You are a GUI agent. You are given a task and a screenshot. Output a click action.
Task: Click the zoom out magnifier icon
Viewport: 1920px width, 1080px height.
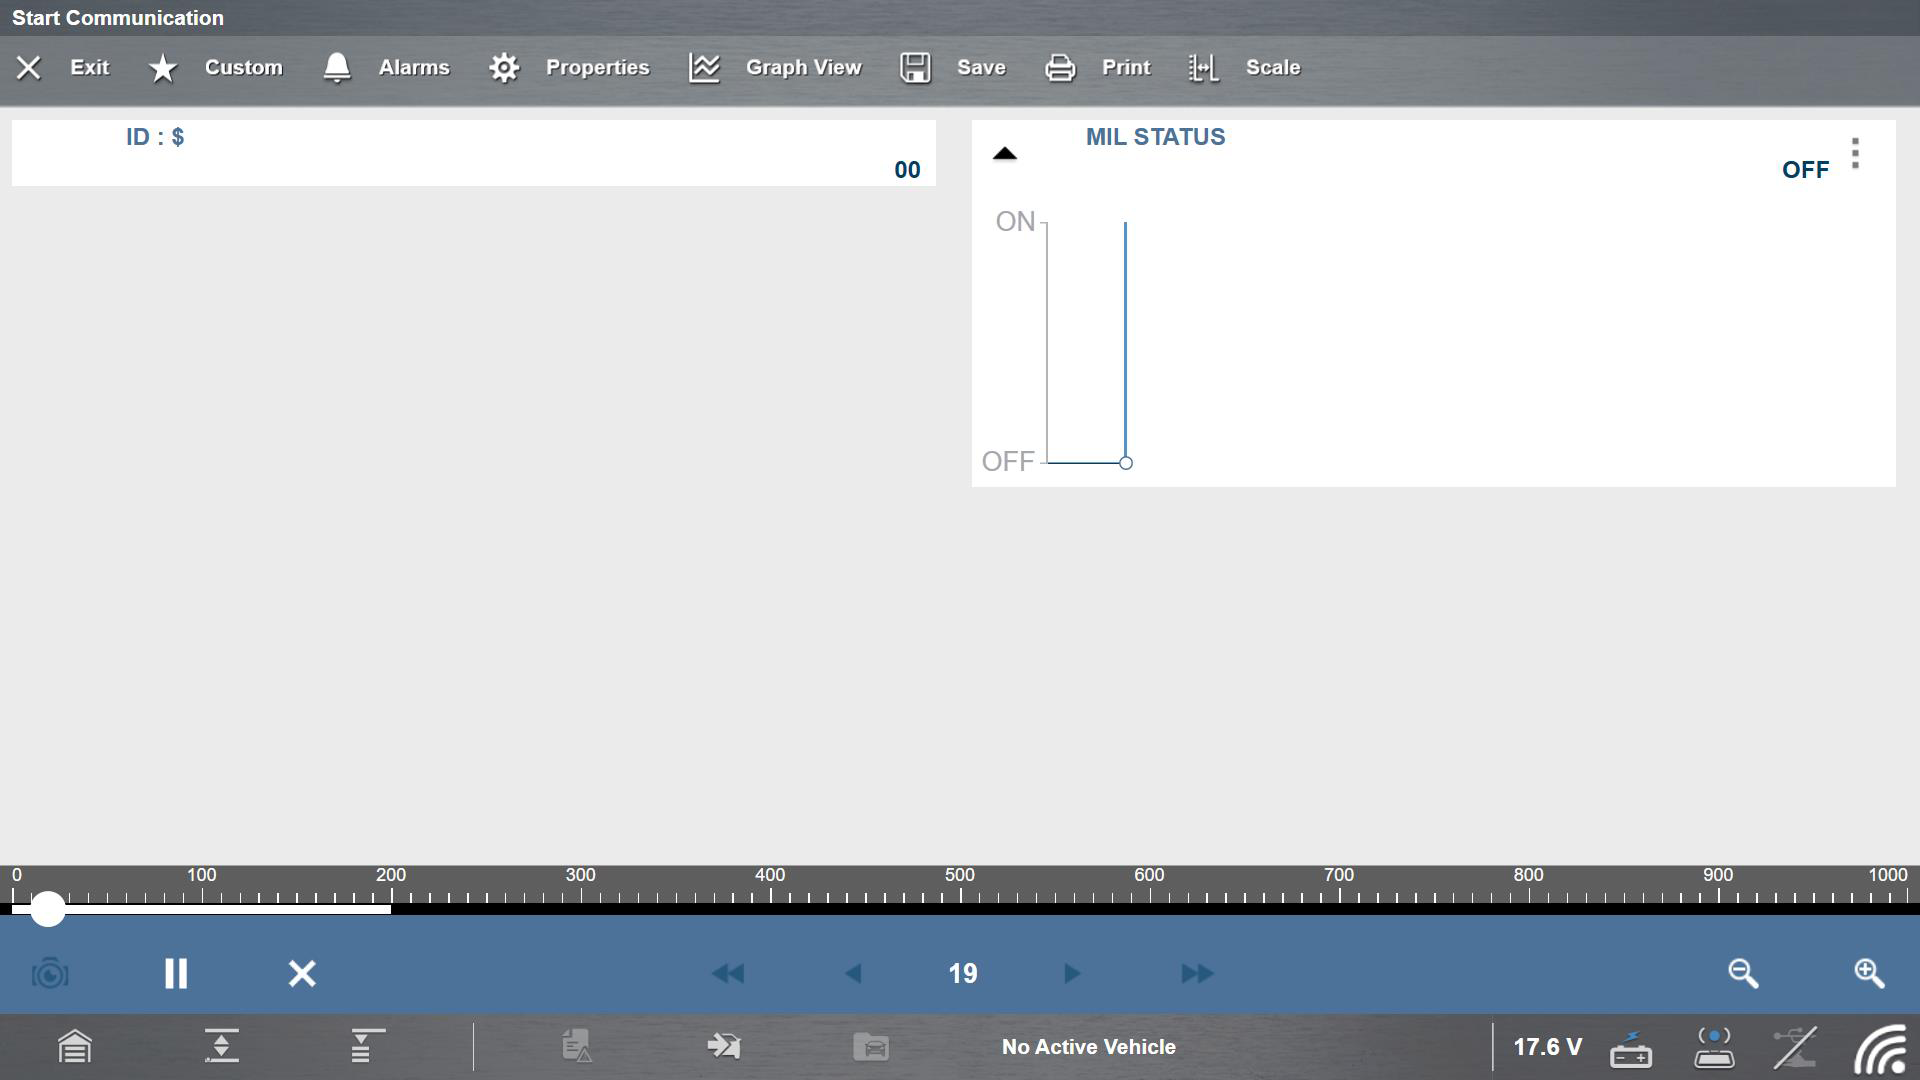pyautogui.click(x=1743, y=973)
